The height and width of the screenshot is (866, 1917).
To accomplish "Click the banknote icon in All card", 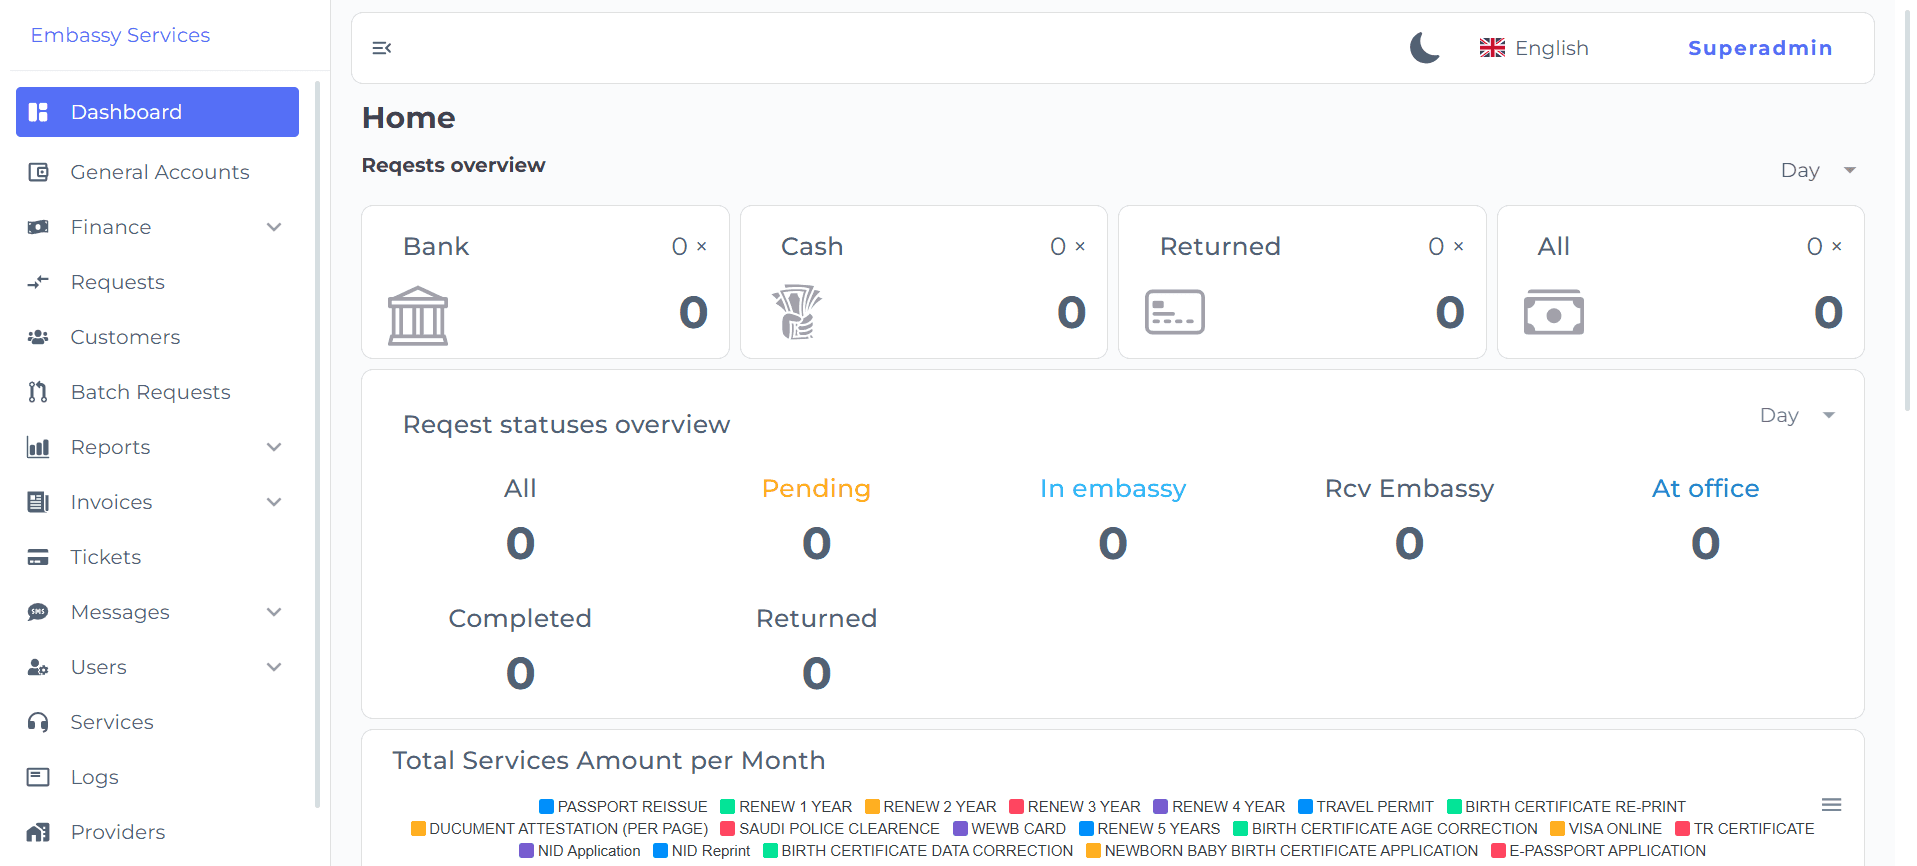I will click(1553, 312).
